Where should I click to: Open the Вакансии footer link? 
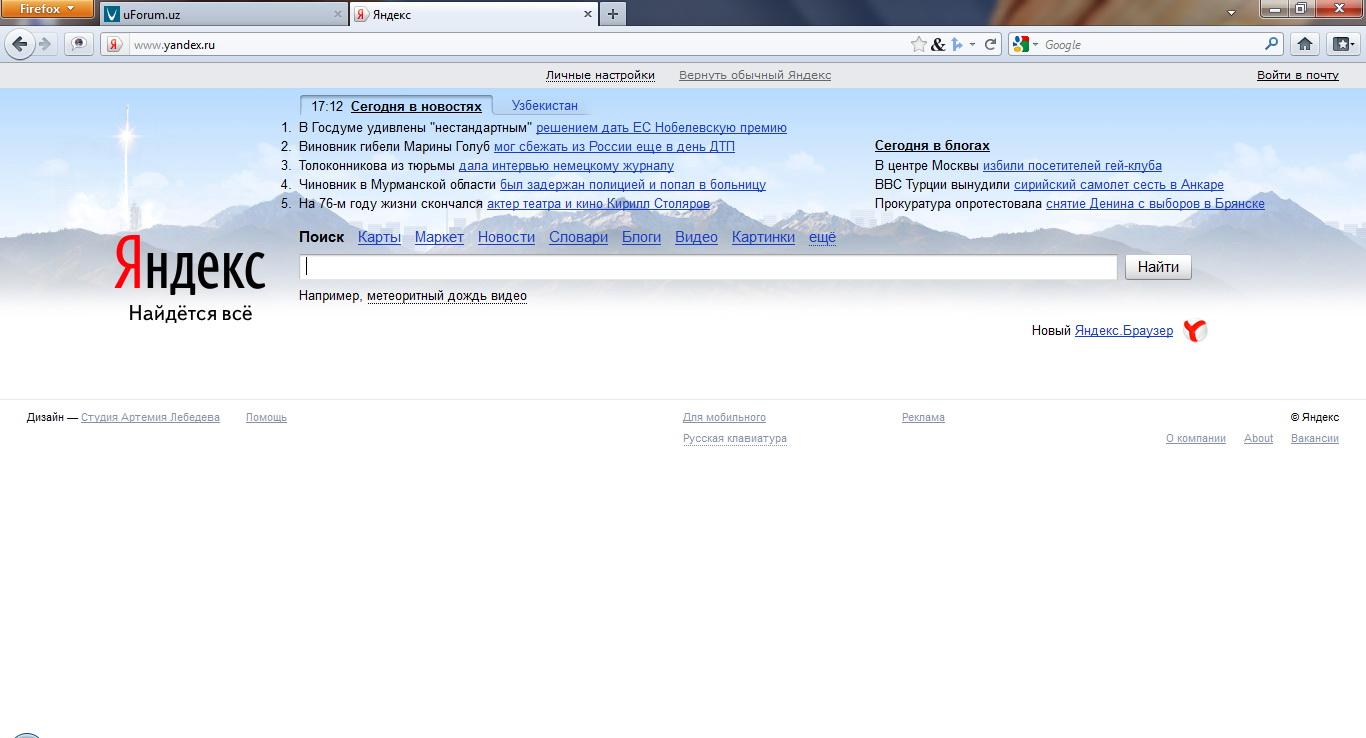(1315, 439)
